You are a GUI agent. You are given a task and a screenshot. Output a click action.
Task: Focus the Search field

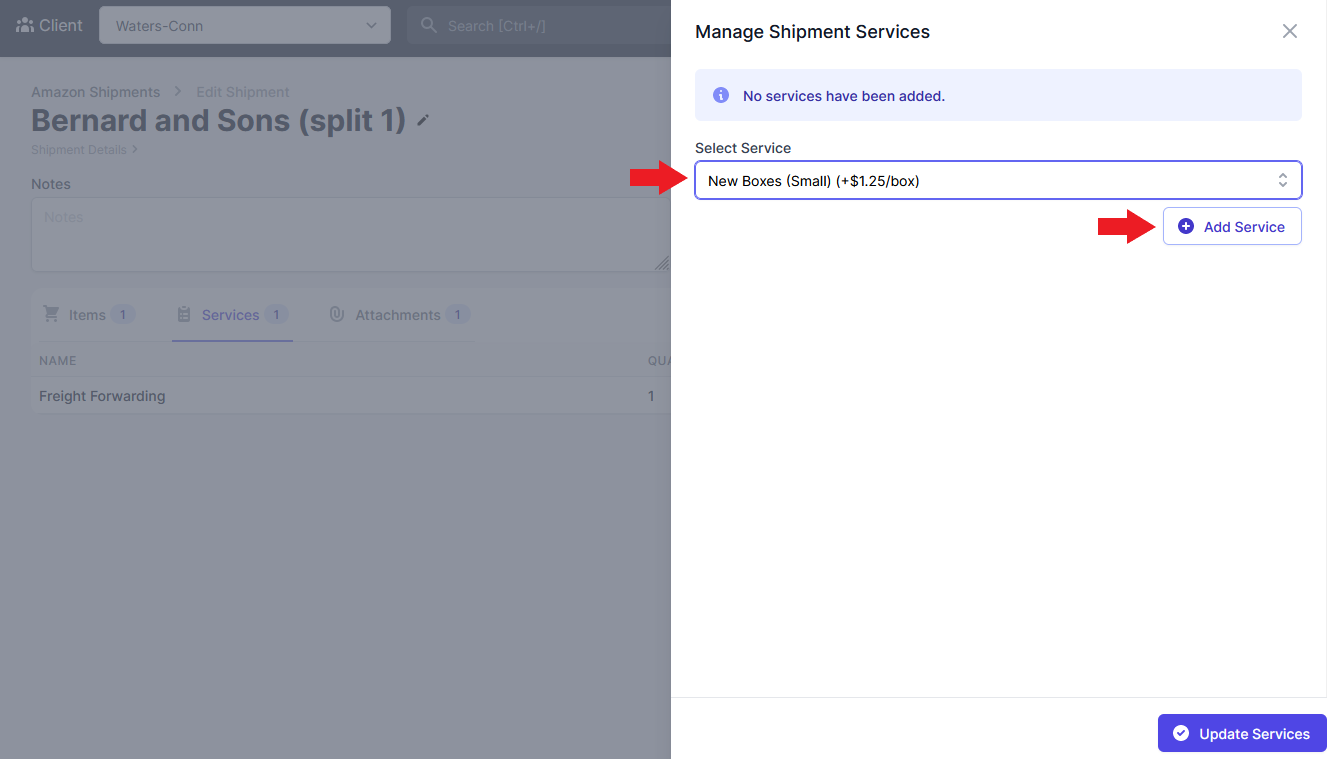[x=540, y=26]
